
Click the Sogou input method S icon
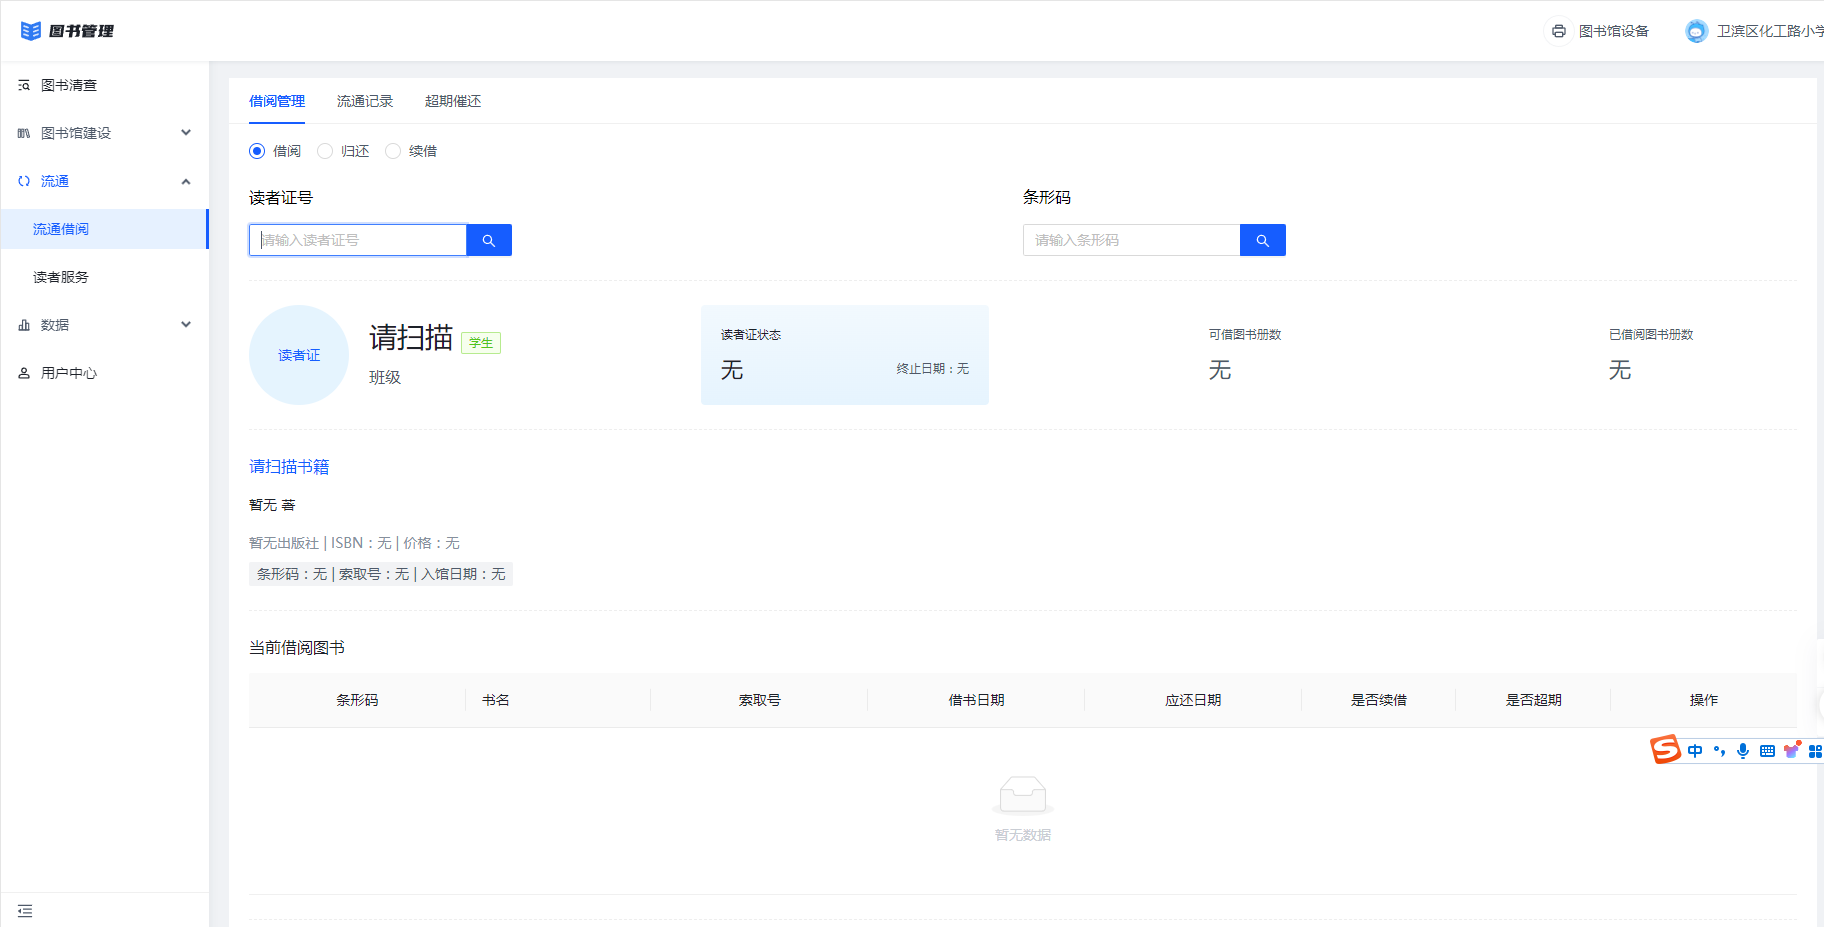coord(1665,749)
